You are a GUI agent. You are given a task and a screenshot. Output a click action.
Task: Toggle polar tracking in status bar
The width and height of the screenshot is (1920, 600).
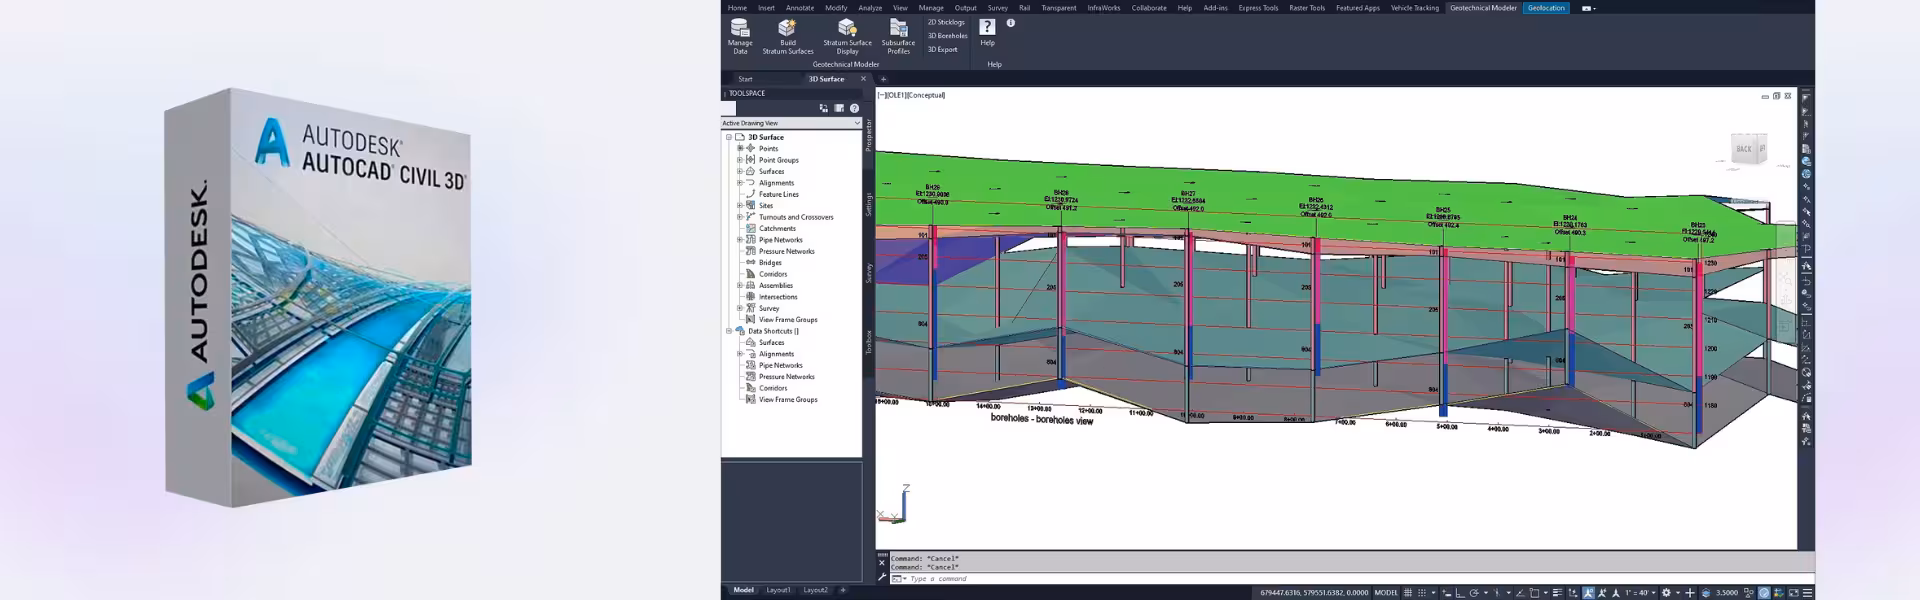1474,592
